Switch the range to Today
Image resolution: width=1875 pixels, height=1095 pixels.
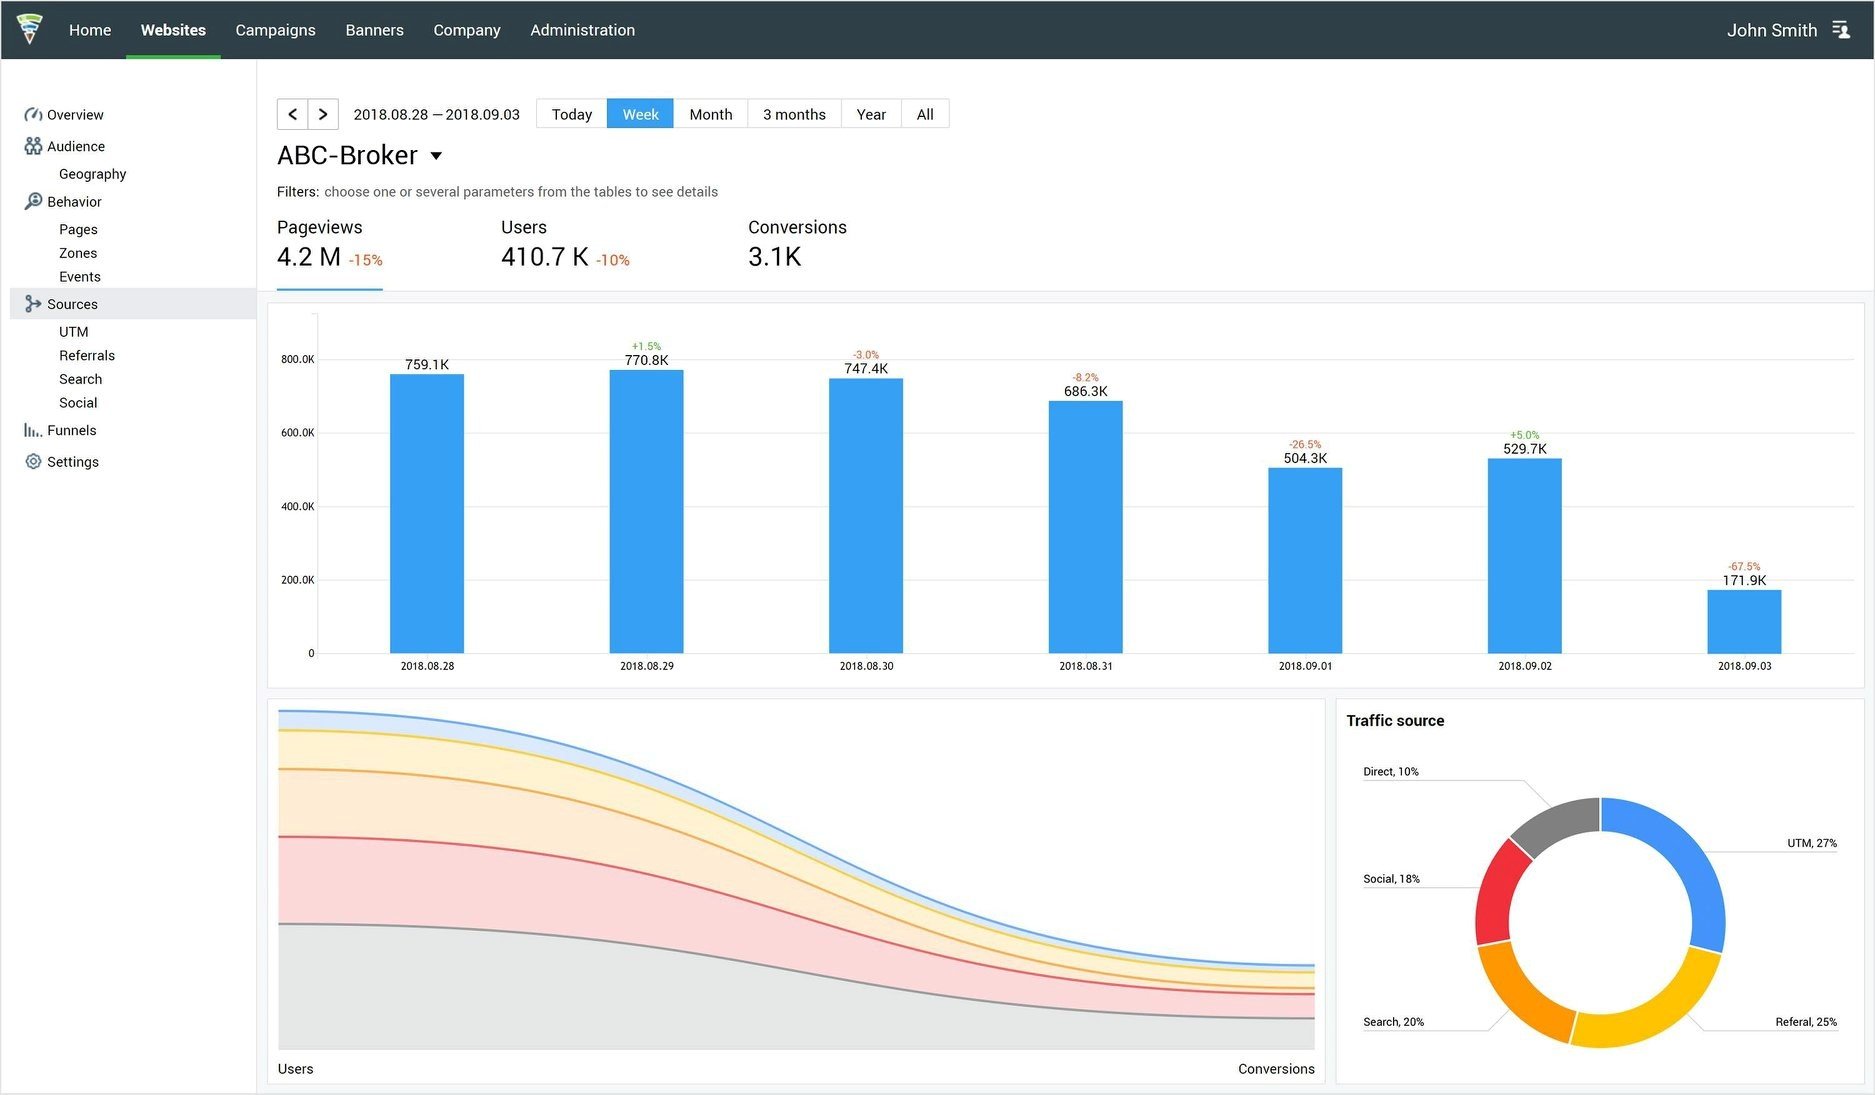coord(572,114)
